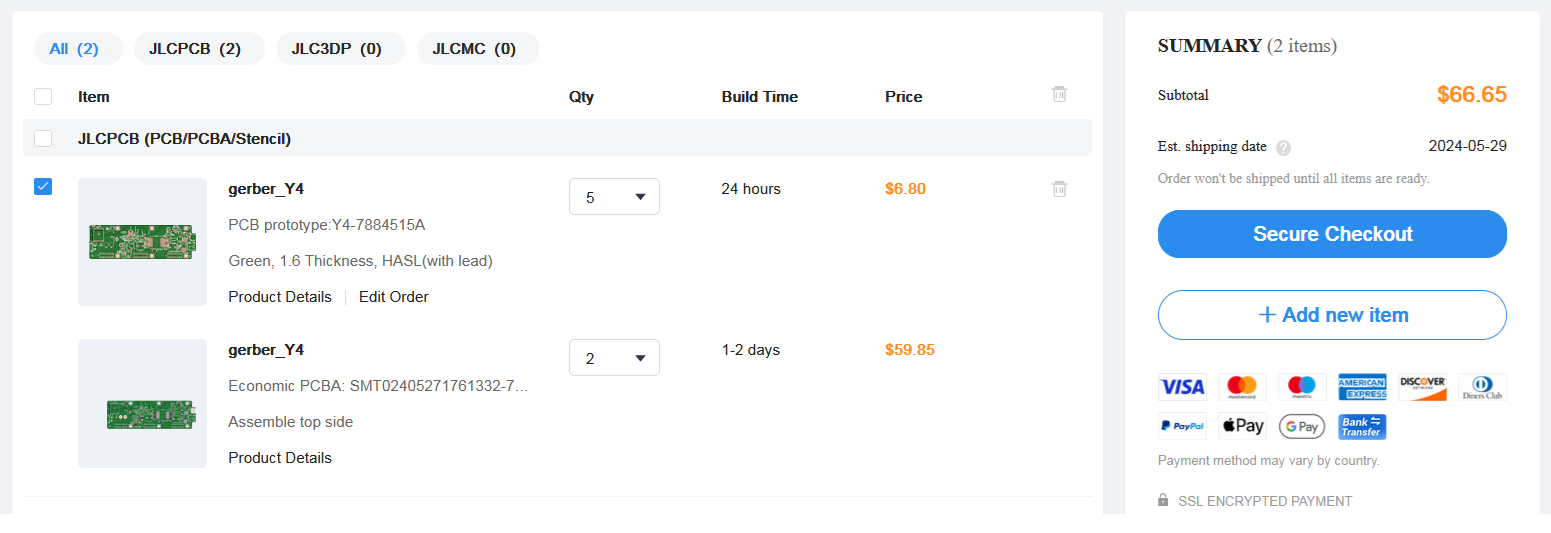Select the Google Pay logo
This screenshot has height=533, width=1551.
1302,426
